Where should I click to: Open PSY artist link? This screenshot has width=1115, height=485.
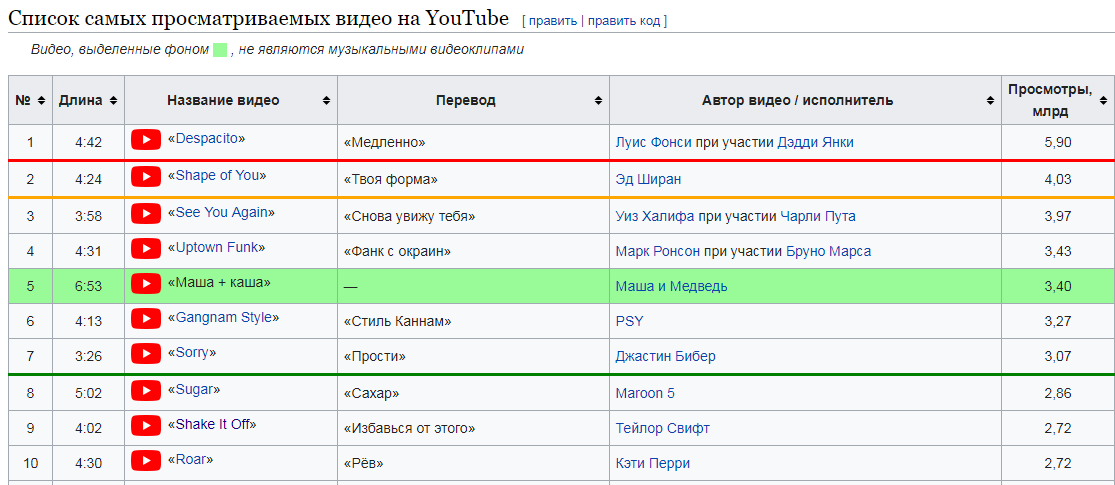(629, 321)
